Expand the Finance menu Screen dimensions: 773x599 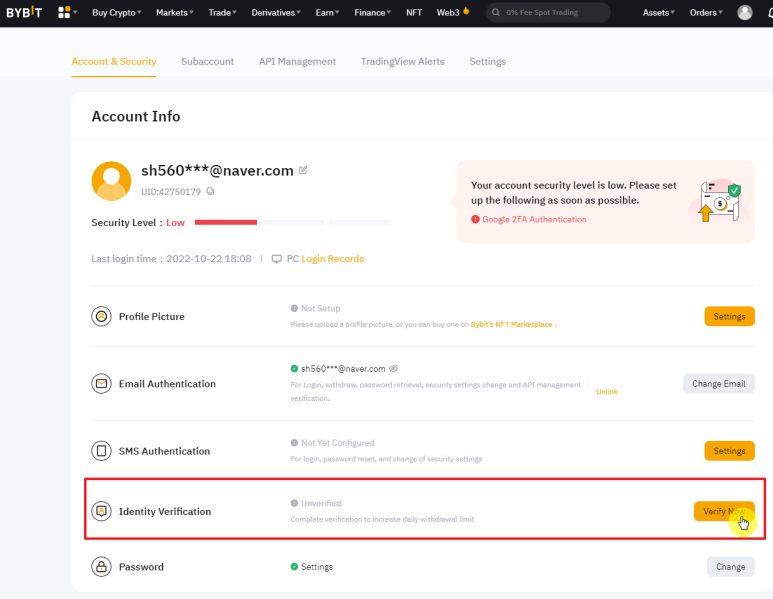pos(372,12)
